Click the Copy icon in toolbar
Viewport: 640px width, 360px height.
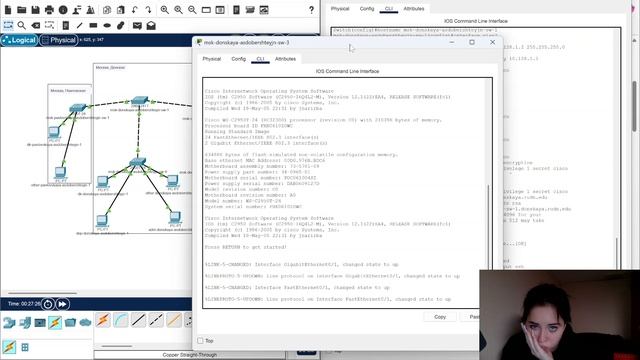coord(107,10)
